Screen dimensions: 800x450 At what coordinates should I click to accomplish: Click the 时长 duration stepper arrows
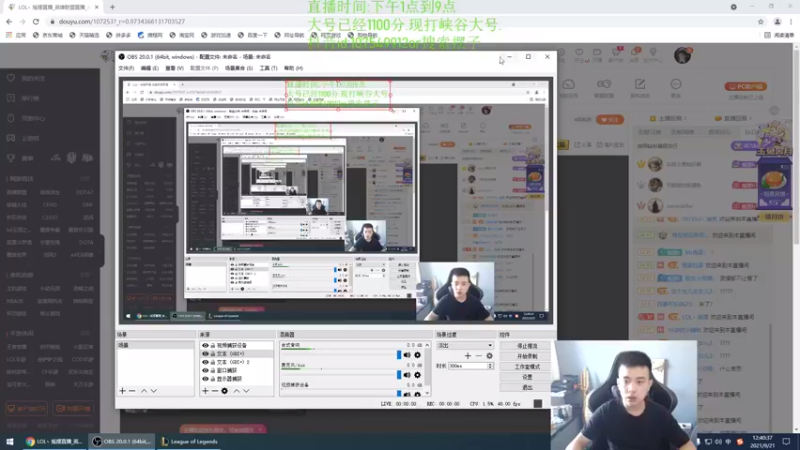(x=490, y=366)
